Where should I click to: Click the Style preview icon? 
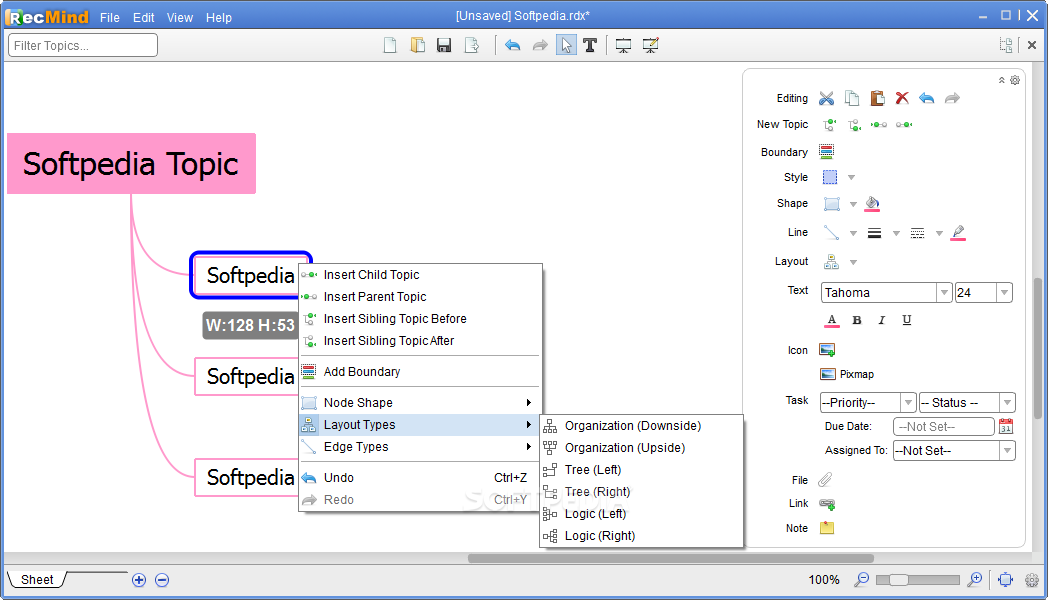point(829,177)
